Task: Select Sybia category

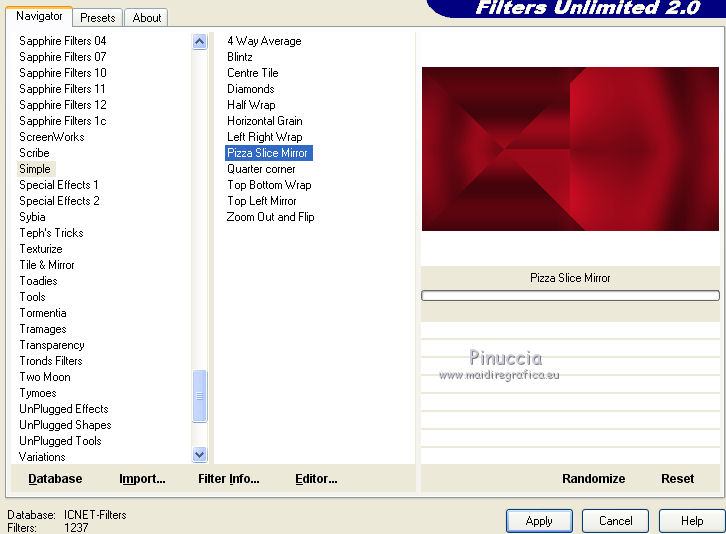Action: coord(32,217)
